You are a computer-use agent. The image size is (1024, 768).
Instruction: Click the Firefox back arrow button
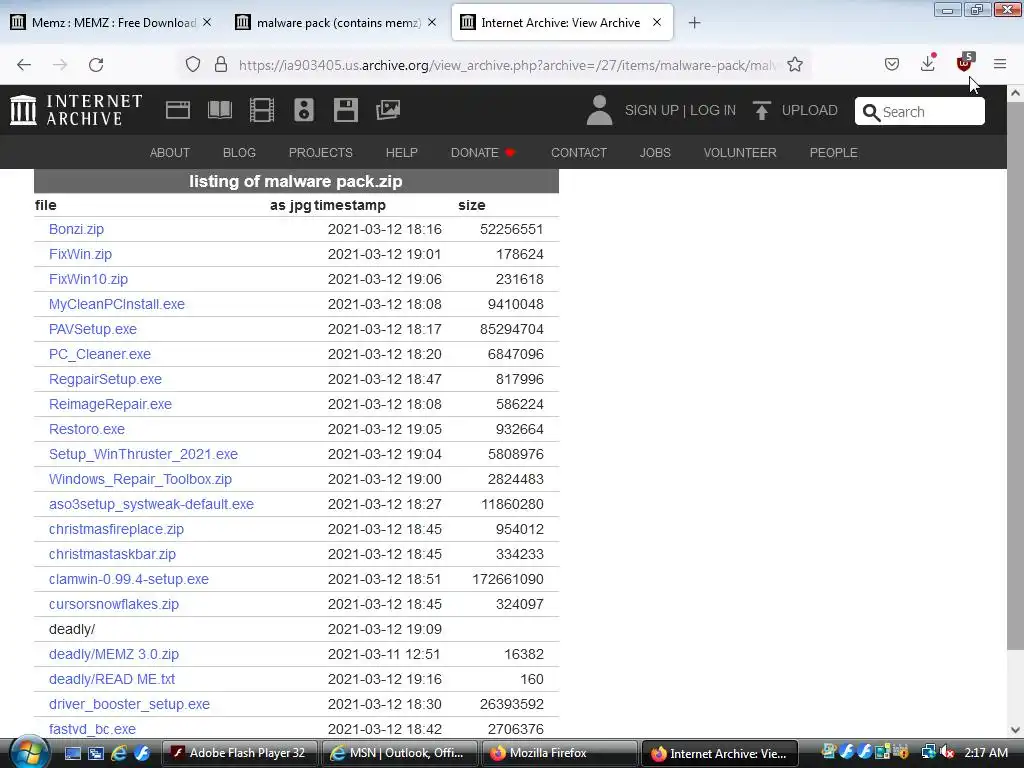click(x=24, y=64)
